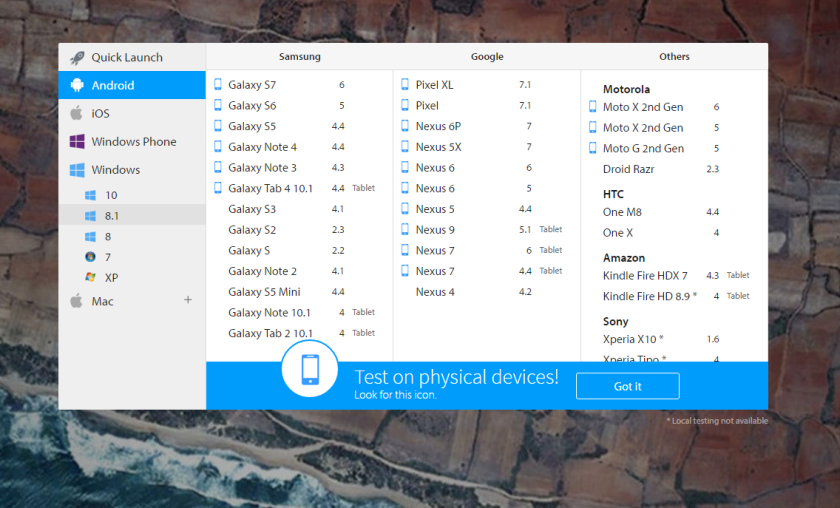Image resolution: width=840 pixels, height=508 pixels.
Task: Click physical device icon beside Nexus 5
Action: [405, 208]
